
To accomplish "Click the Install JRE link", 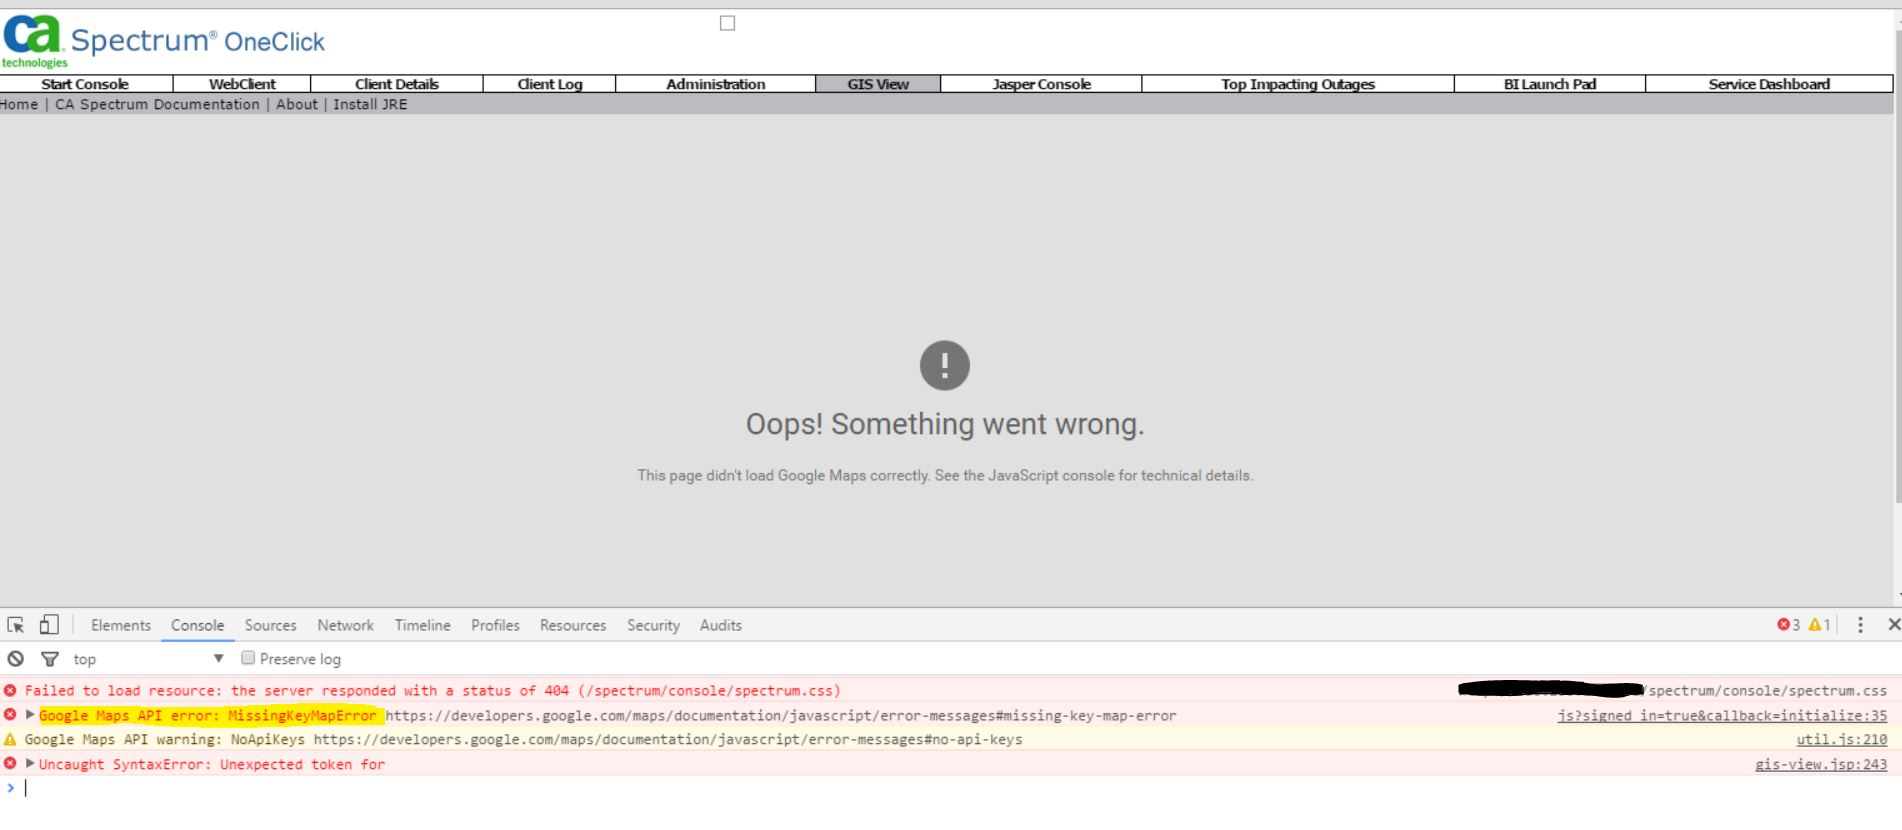I will tap(370, 104).
